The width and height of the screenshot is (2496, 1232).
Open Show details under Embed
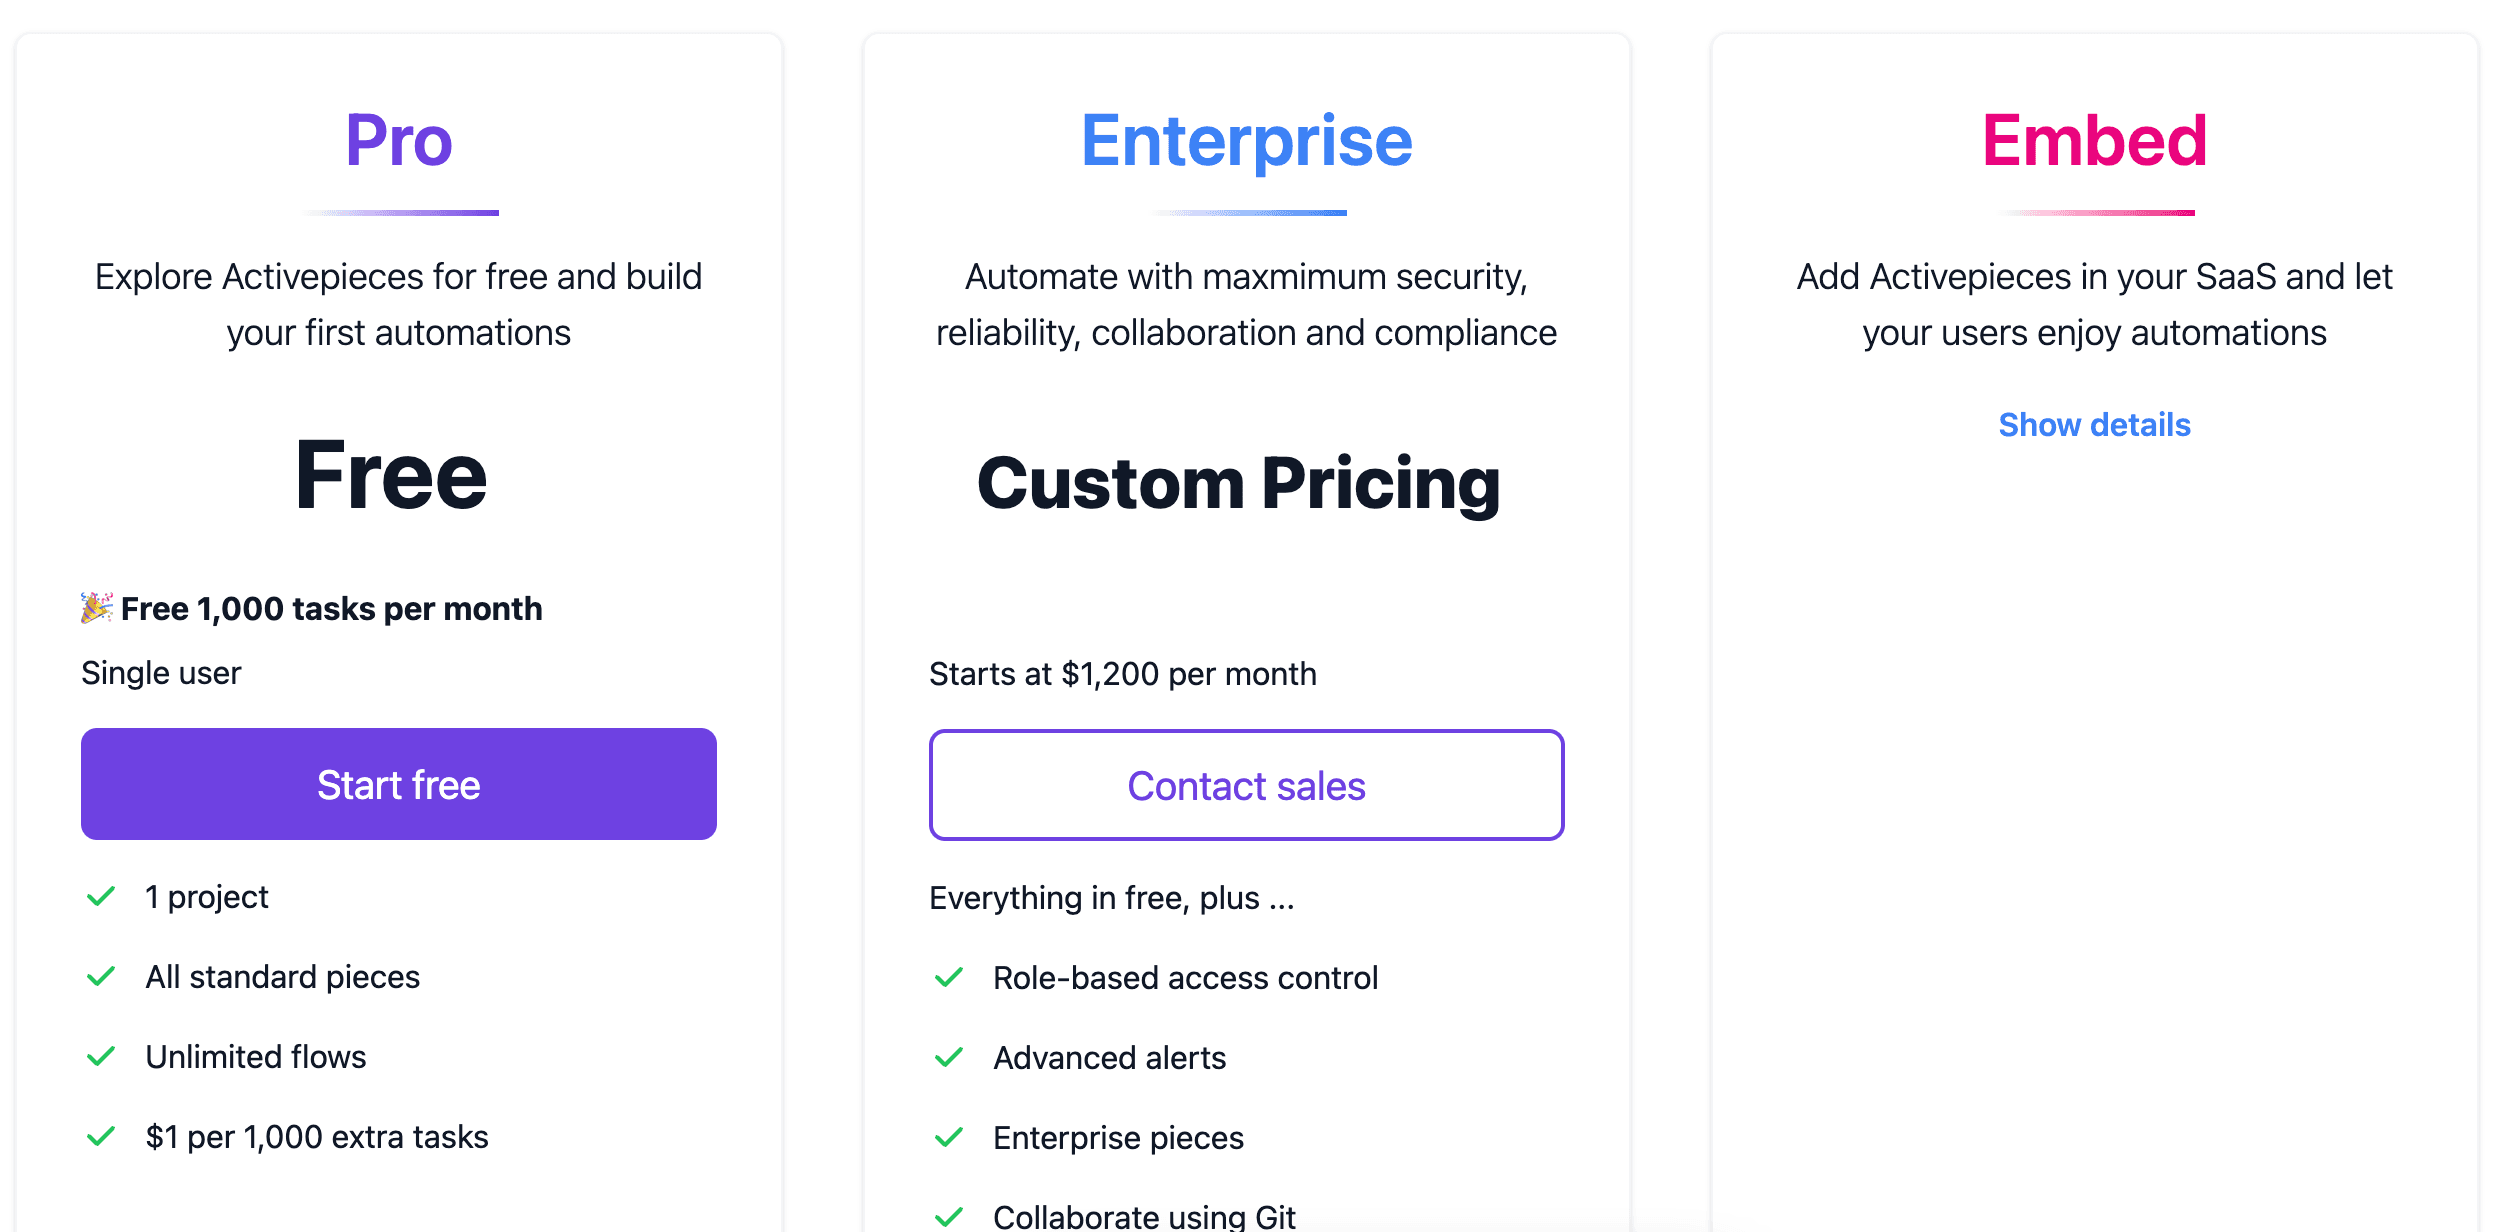pyautogui.click(x=2094, y=424)
